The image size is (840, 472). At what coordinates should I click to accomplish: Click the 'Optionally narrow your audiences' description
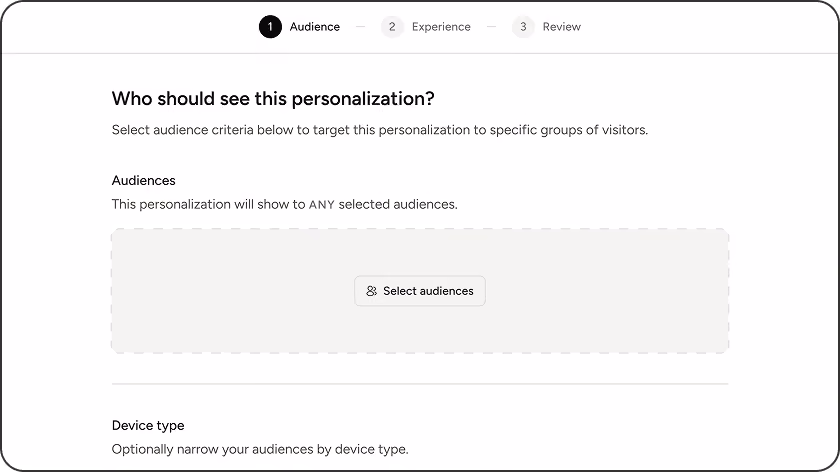260,449
